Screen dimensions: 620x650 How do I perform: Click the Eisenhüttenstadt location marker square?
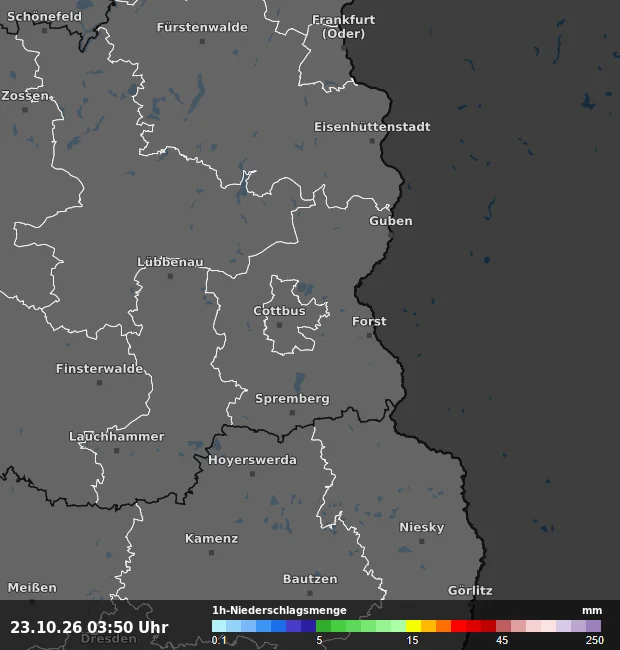[x=372, y=141]
